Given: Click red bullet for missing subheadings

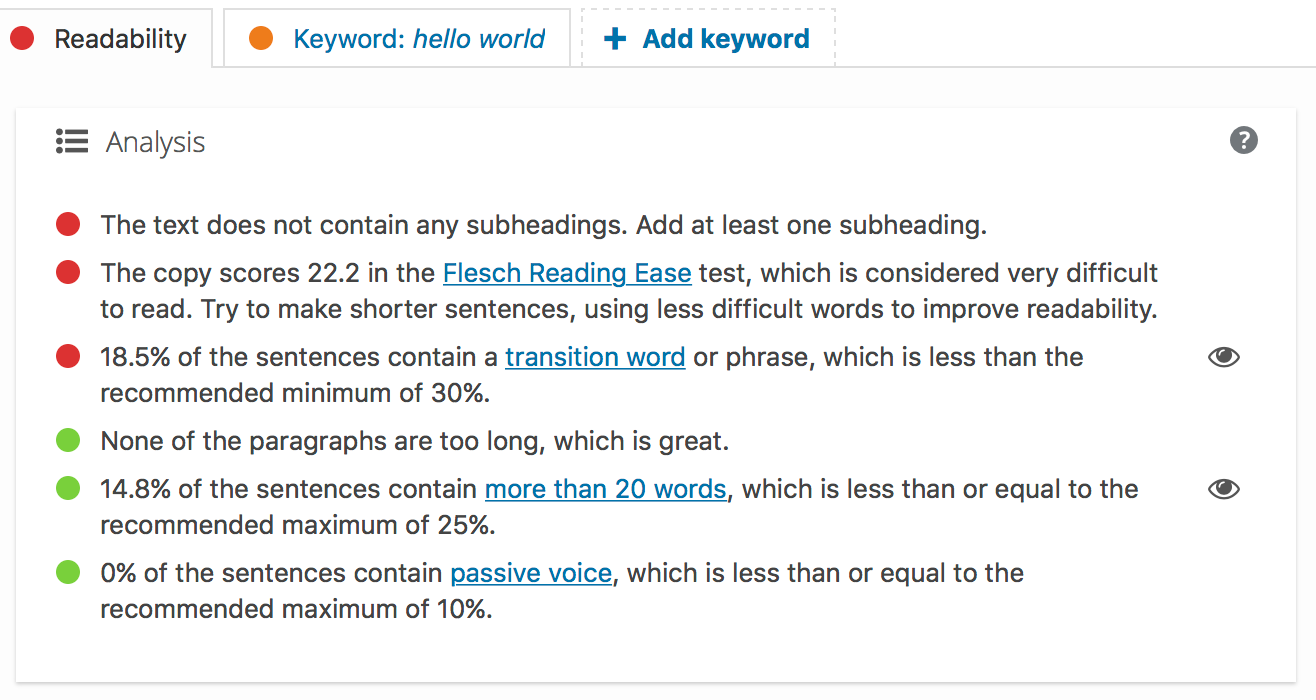Looking at the screenshot, I should point(68,224).
